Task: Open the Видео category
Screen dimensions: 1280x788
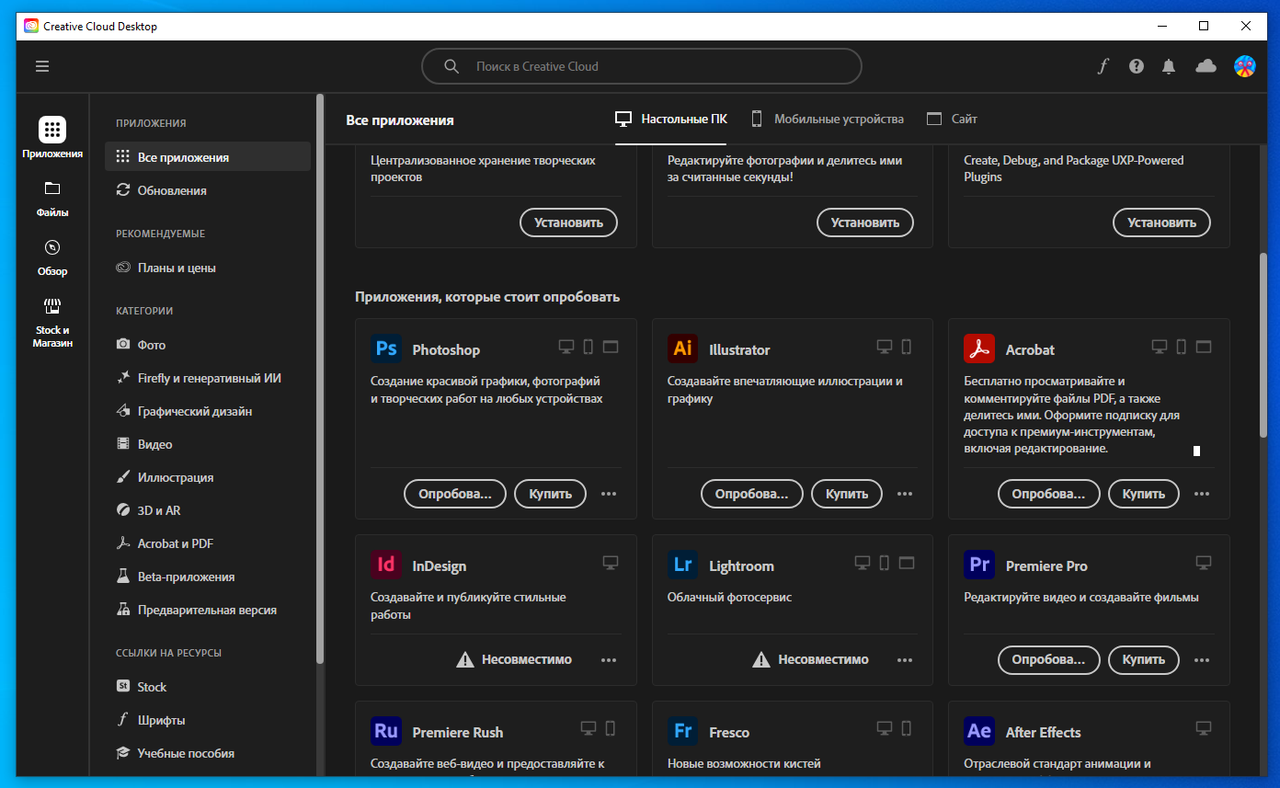Action: point(208,444)
